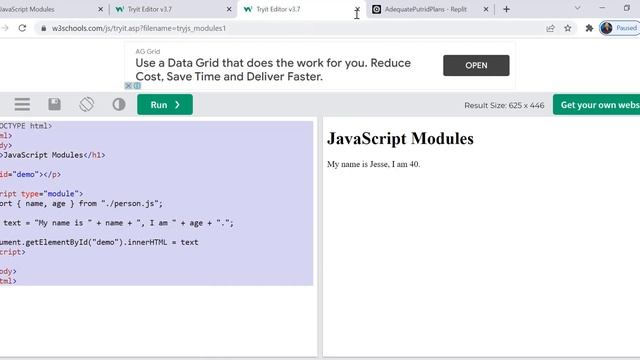
Task: View site info via the lock icon
Action: (43, 28)
